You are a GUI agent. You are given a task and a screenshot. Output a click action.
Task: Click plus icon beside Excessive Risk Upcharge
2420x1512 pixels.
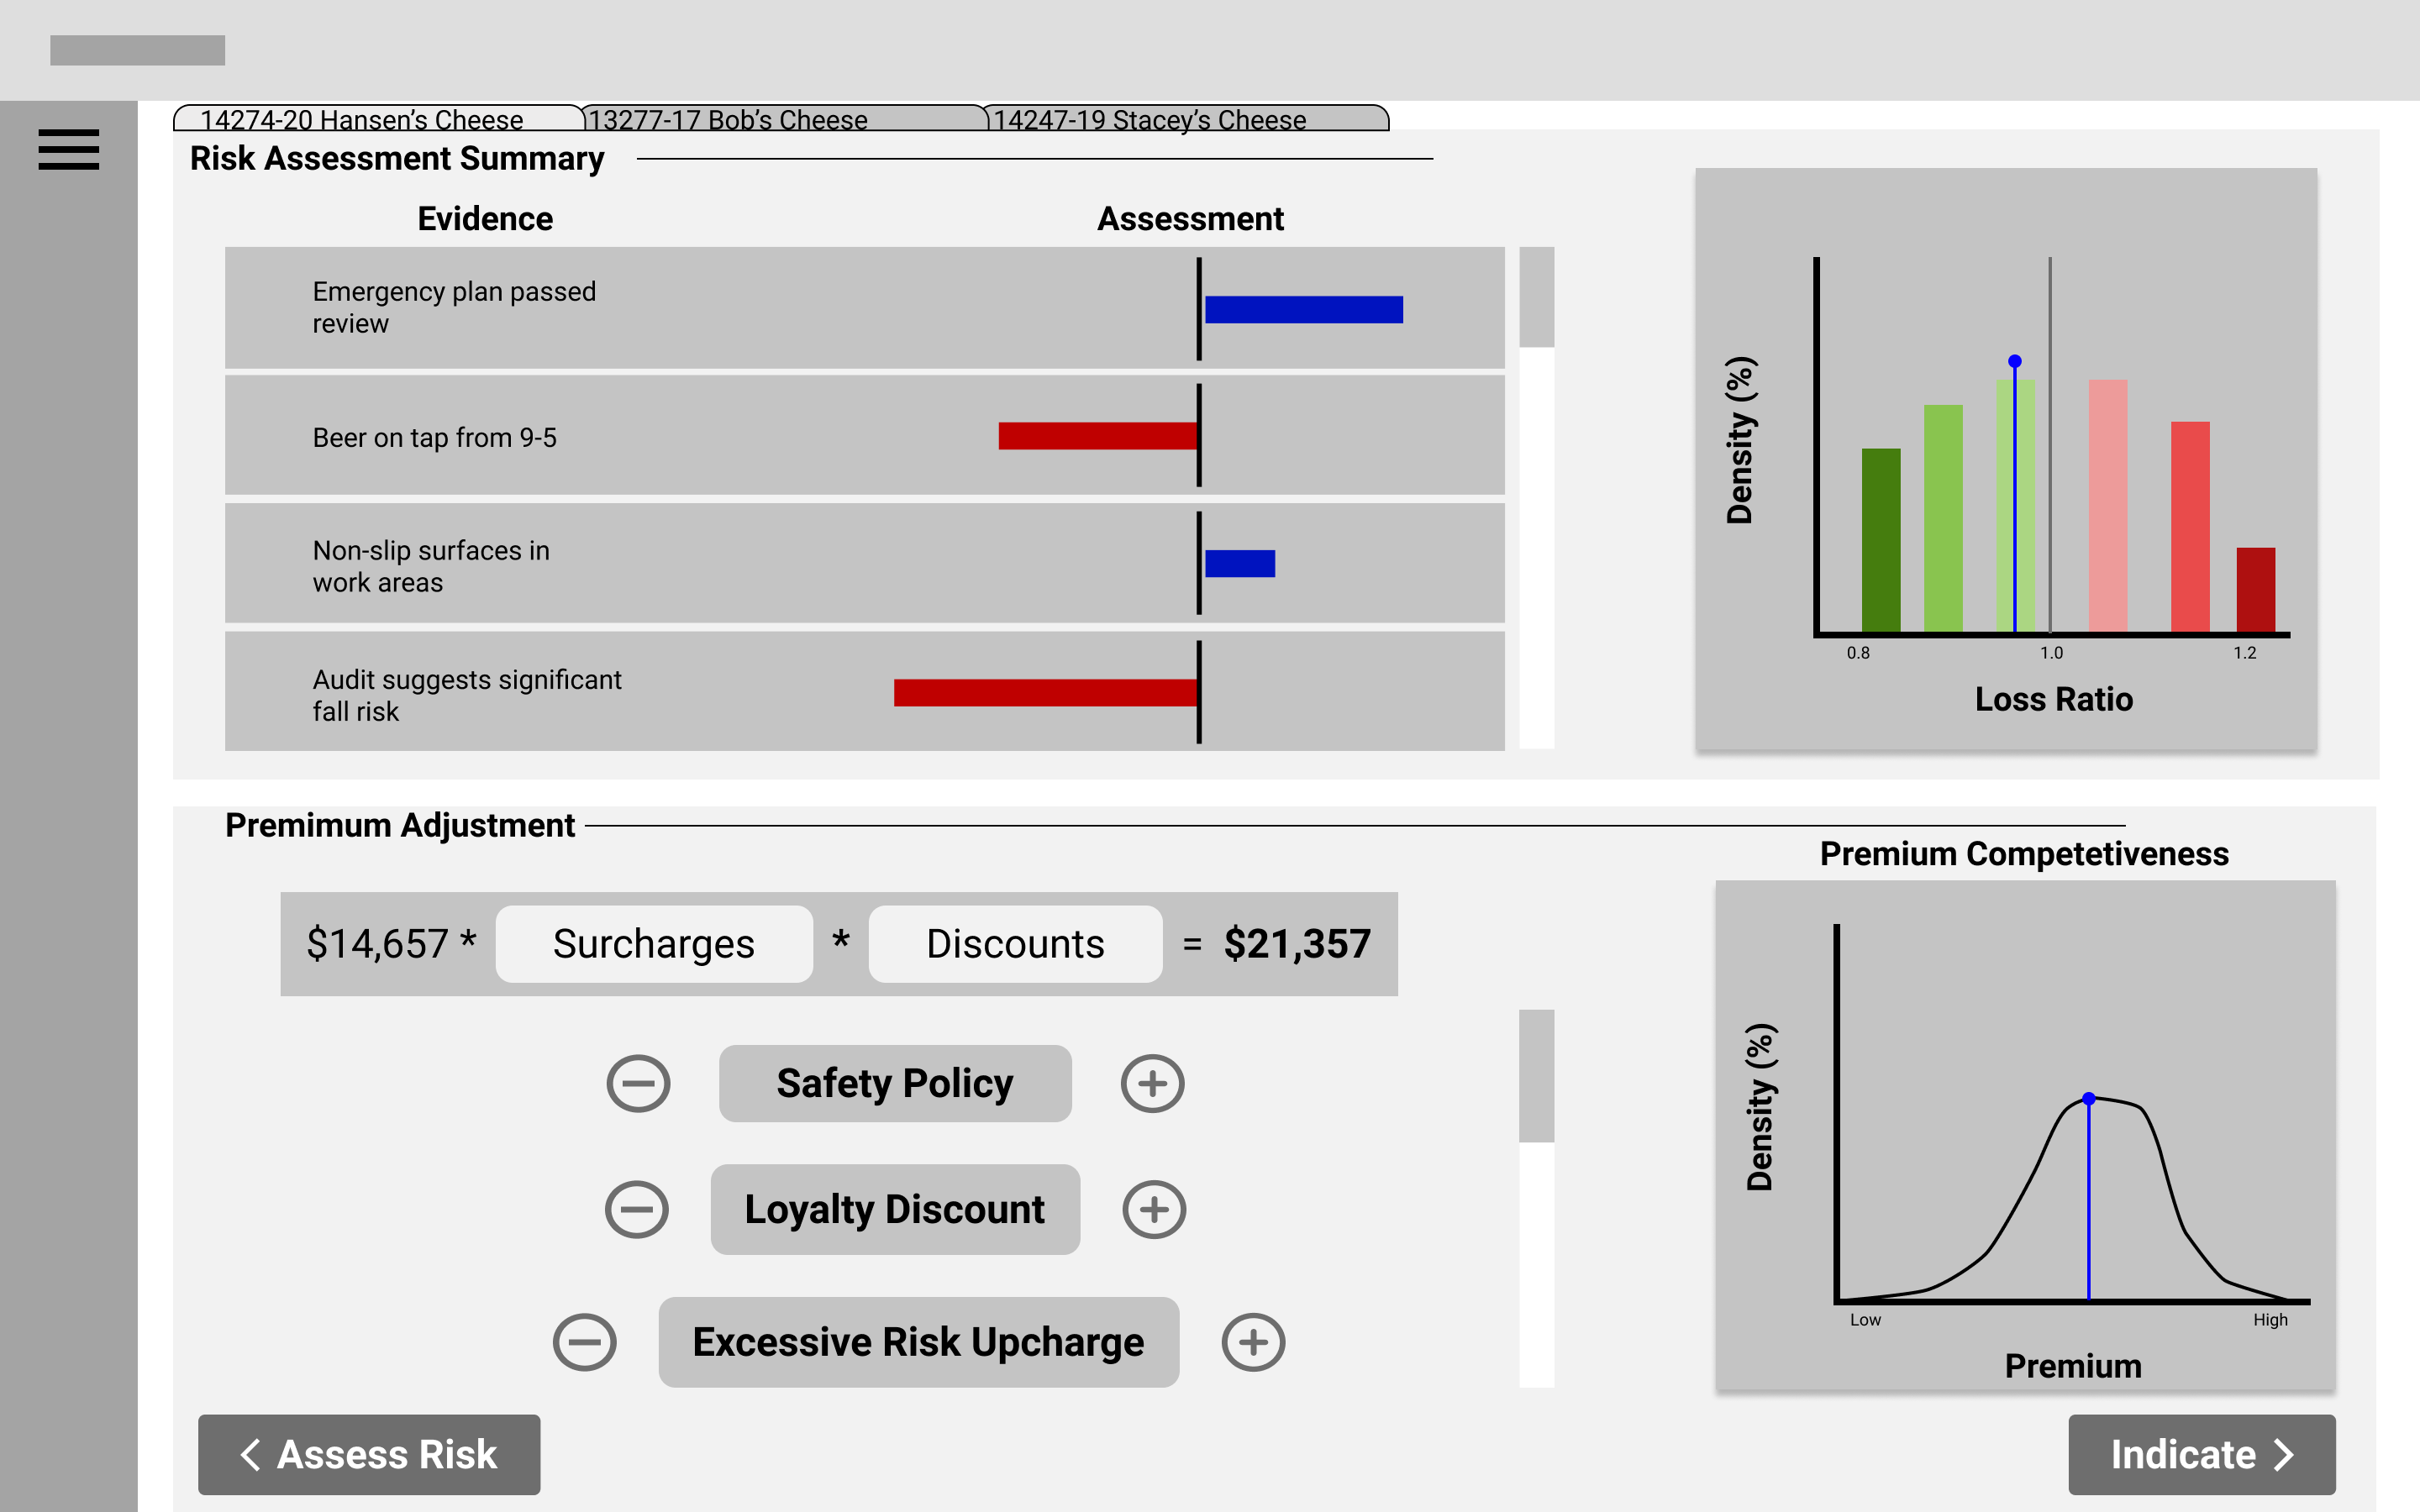tap(1253, 1342)
